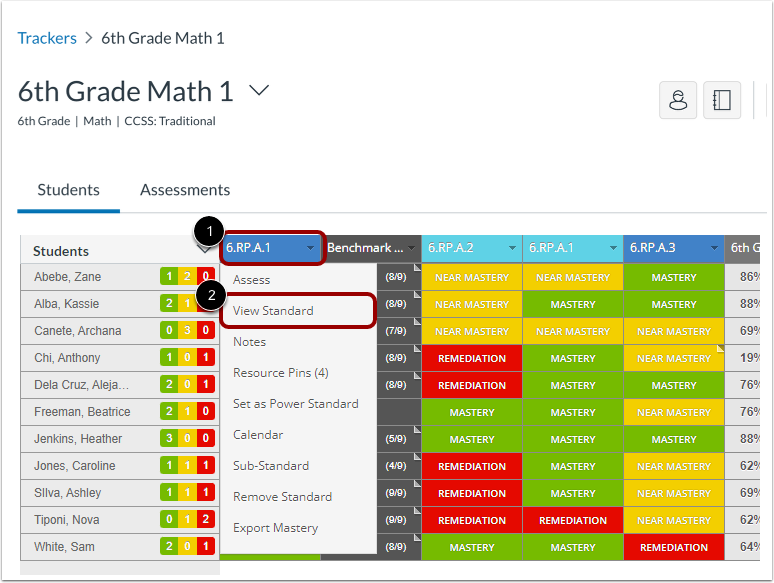The height and width of the screenshot is (583, 774).
Task: Open student Freeman, Beatrice
Action: pos(82,412)
